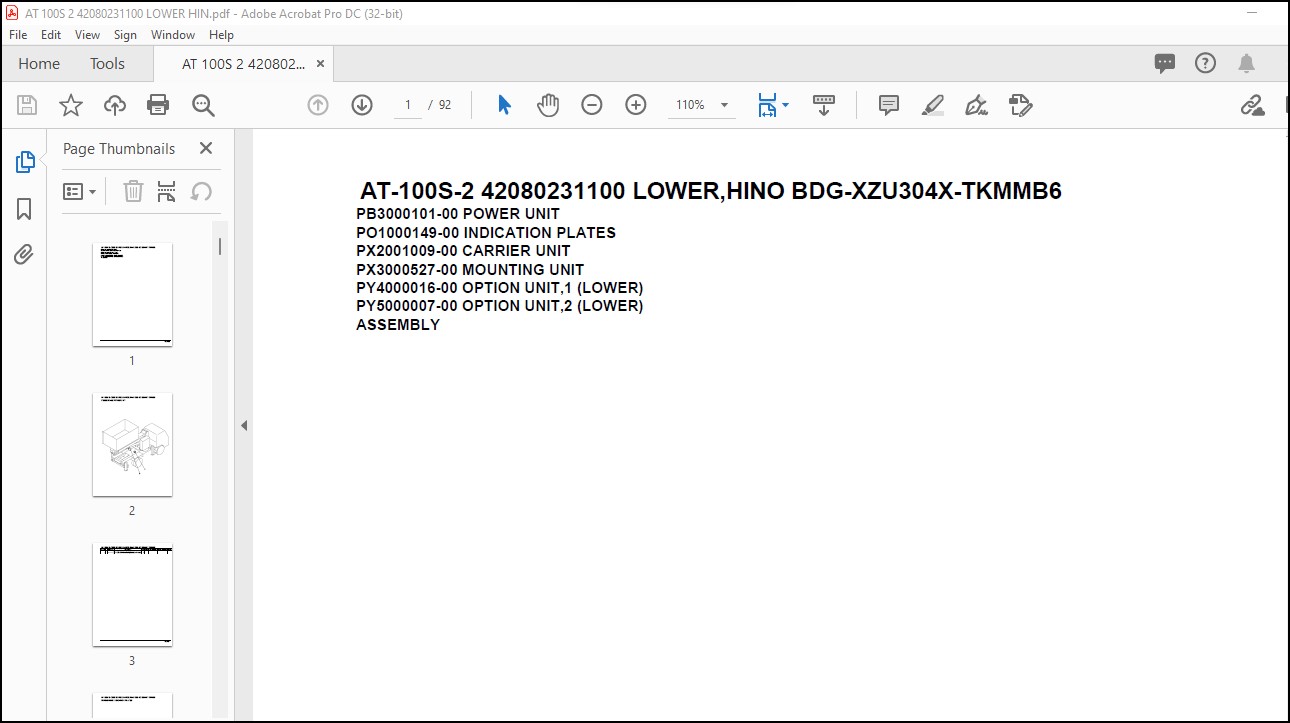
Task: Click the stamp tool icon
Action: [1020, 105]
